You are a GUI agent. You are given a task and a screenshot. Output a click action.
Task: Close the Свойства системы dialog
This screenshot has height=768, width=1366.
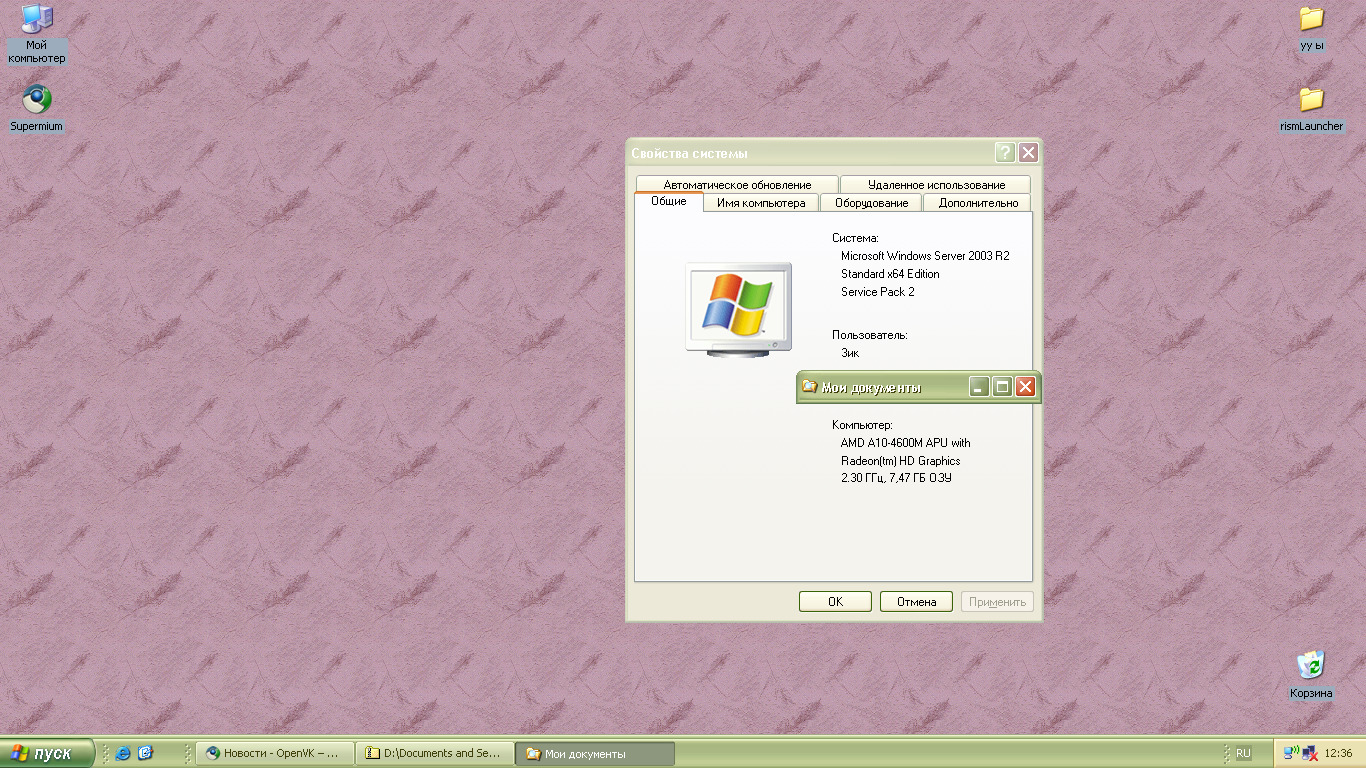[x=1028, y=153]
